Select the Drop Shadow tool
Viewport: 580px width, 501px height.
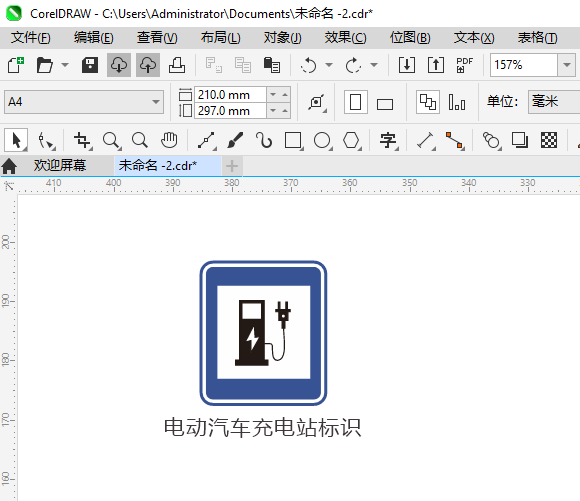pos(520,141)
